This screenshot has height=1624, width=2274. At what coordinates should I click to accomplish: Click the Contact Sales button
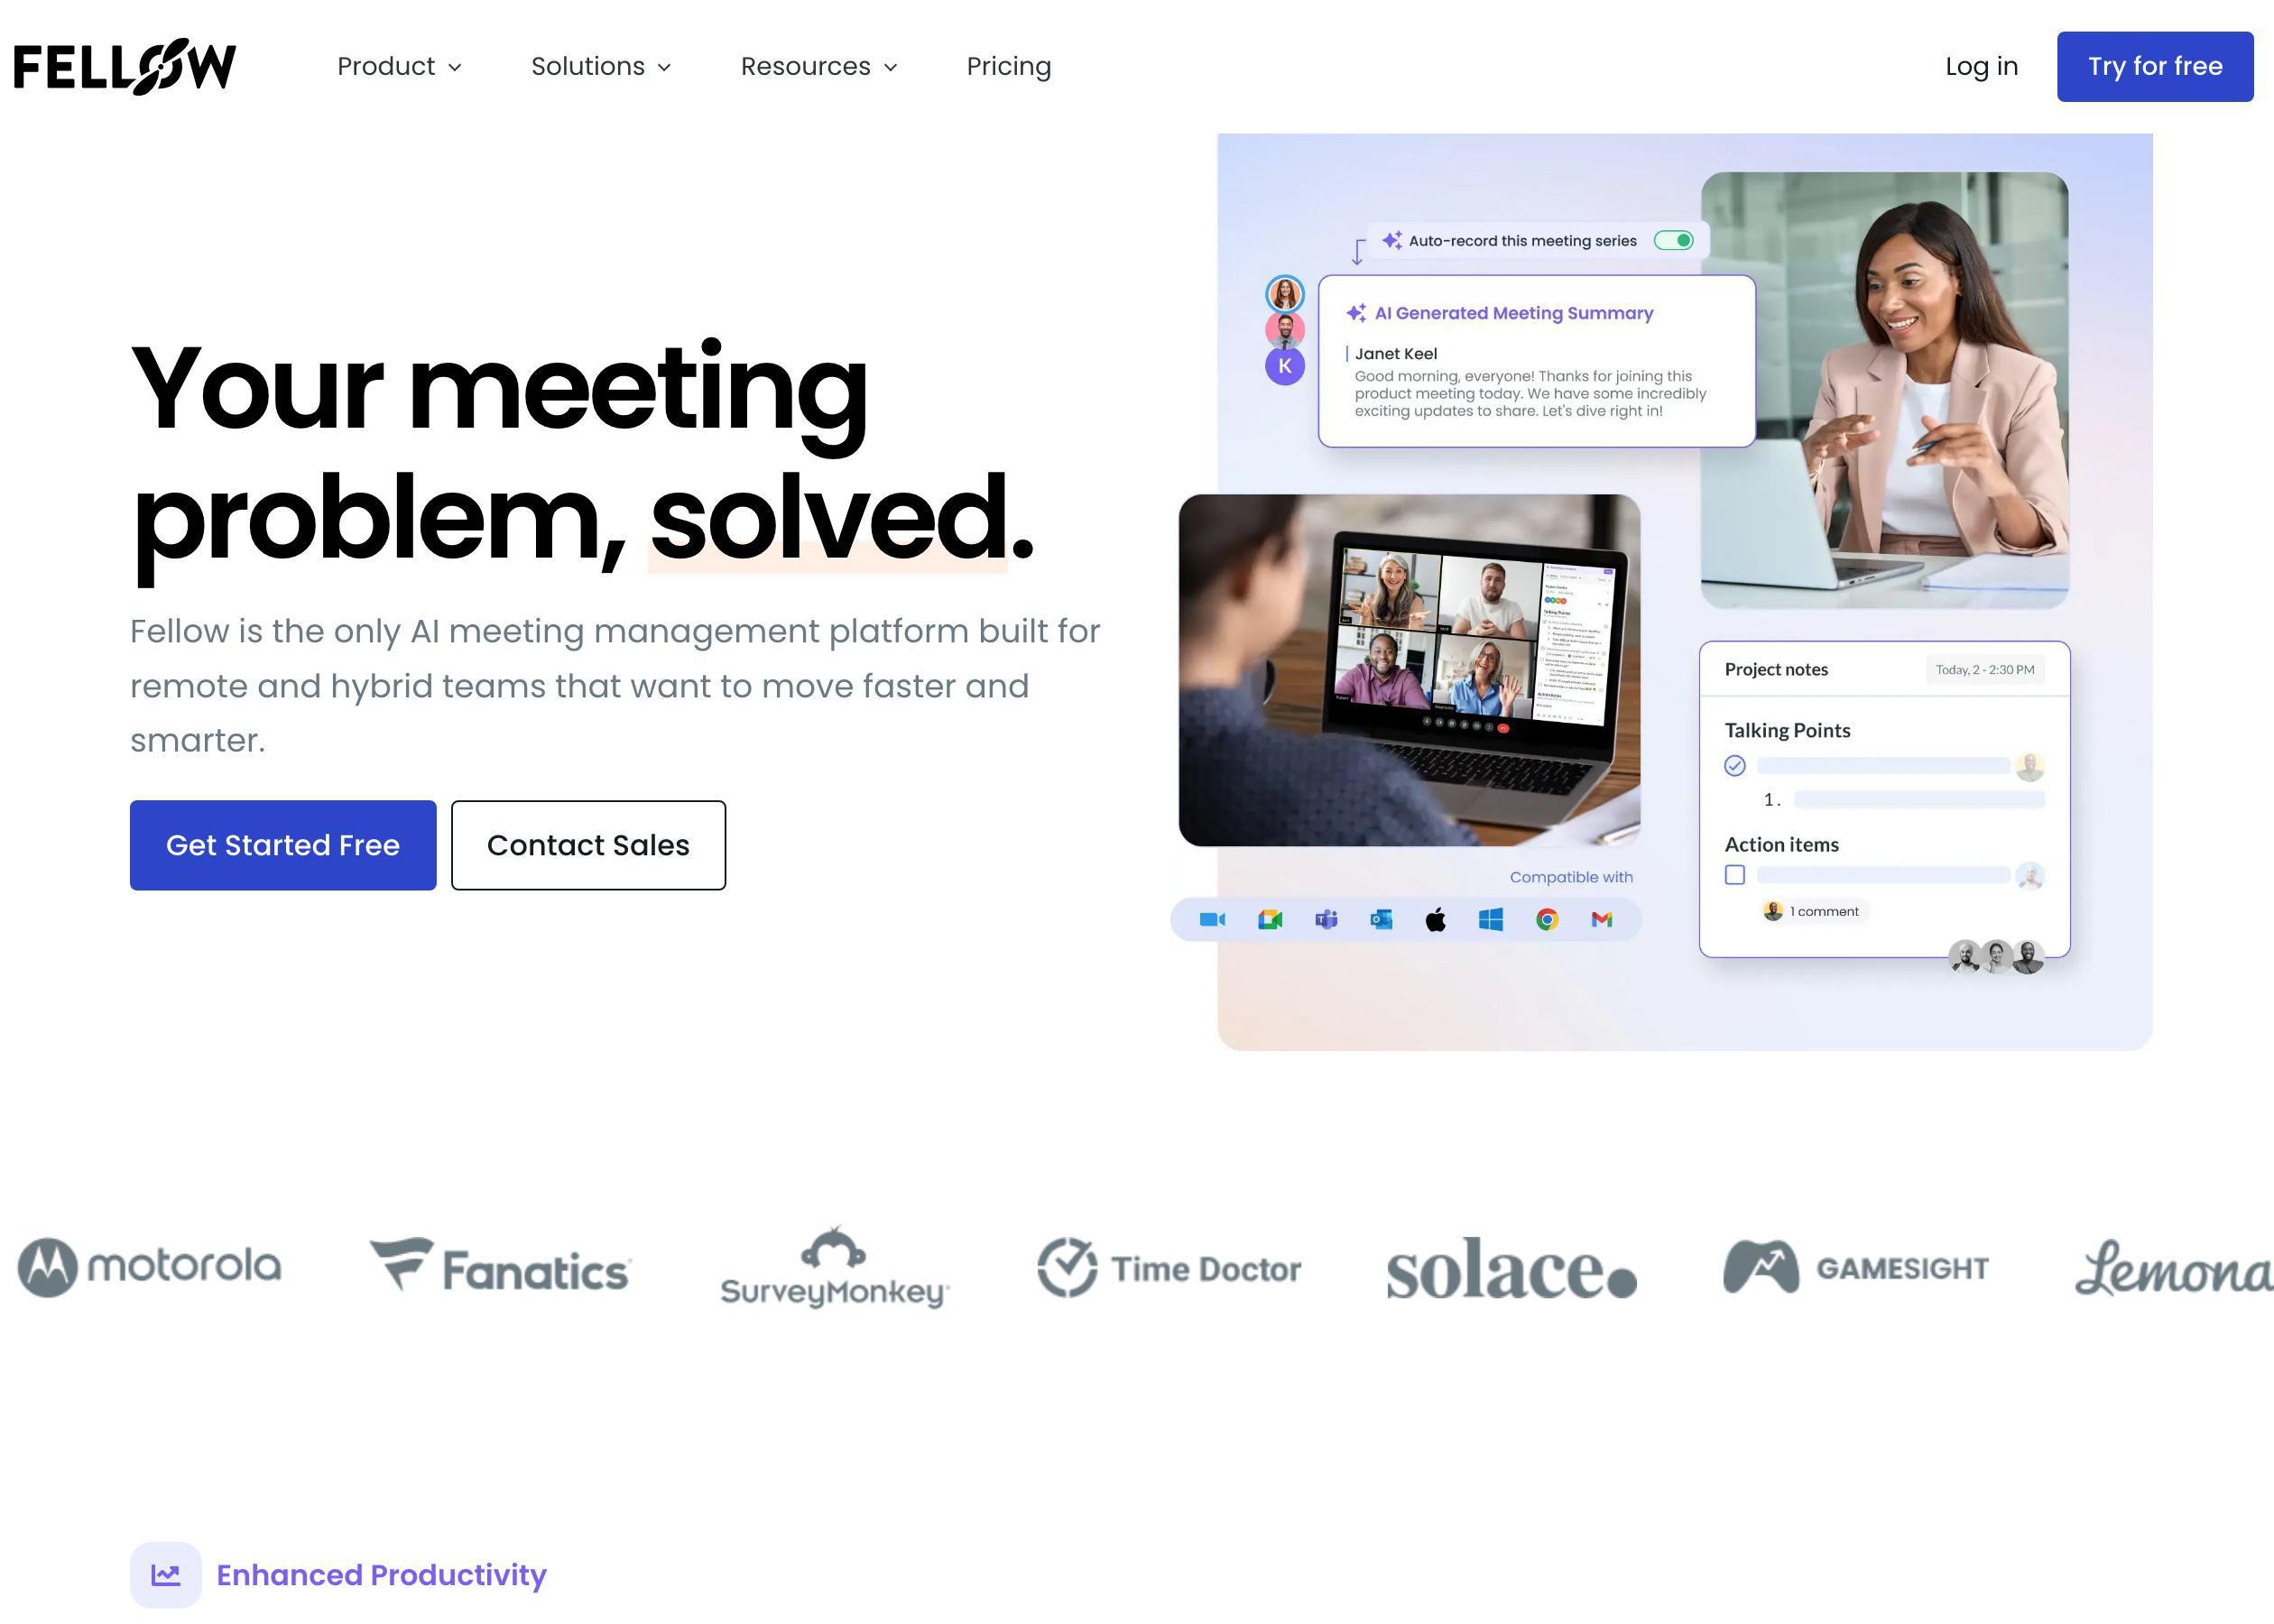588,845
